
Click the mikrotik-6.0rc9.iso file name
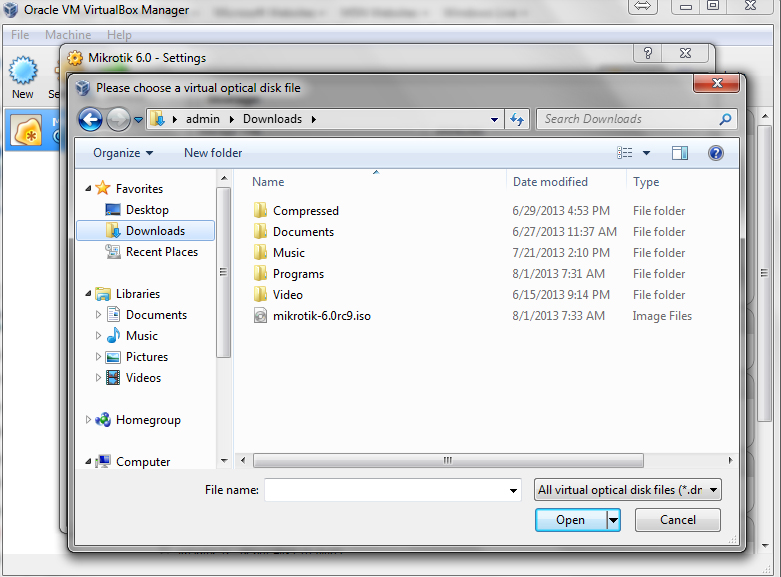point(322,316)
